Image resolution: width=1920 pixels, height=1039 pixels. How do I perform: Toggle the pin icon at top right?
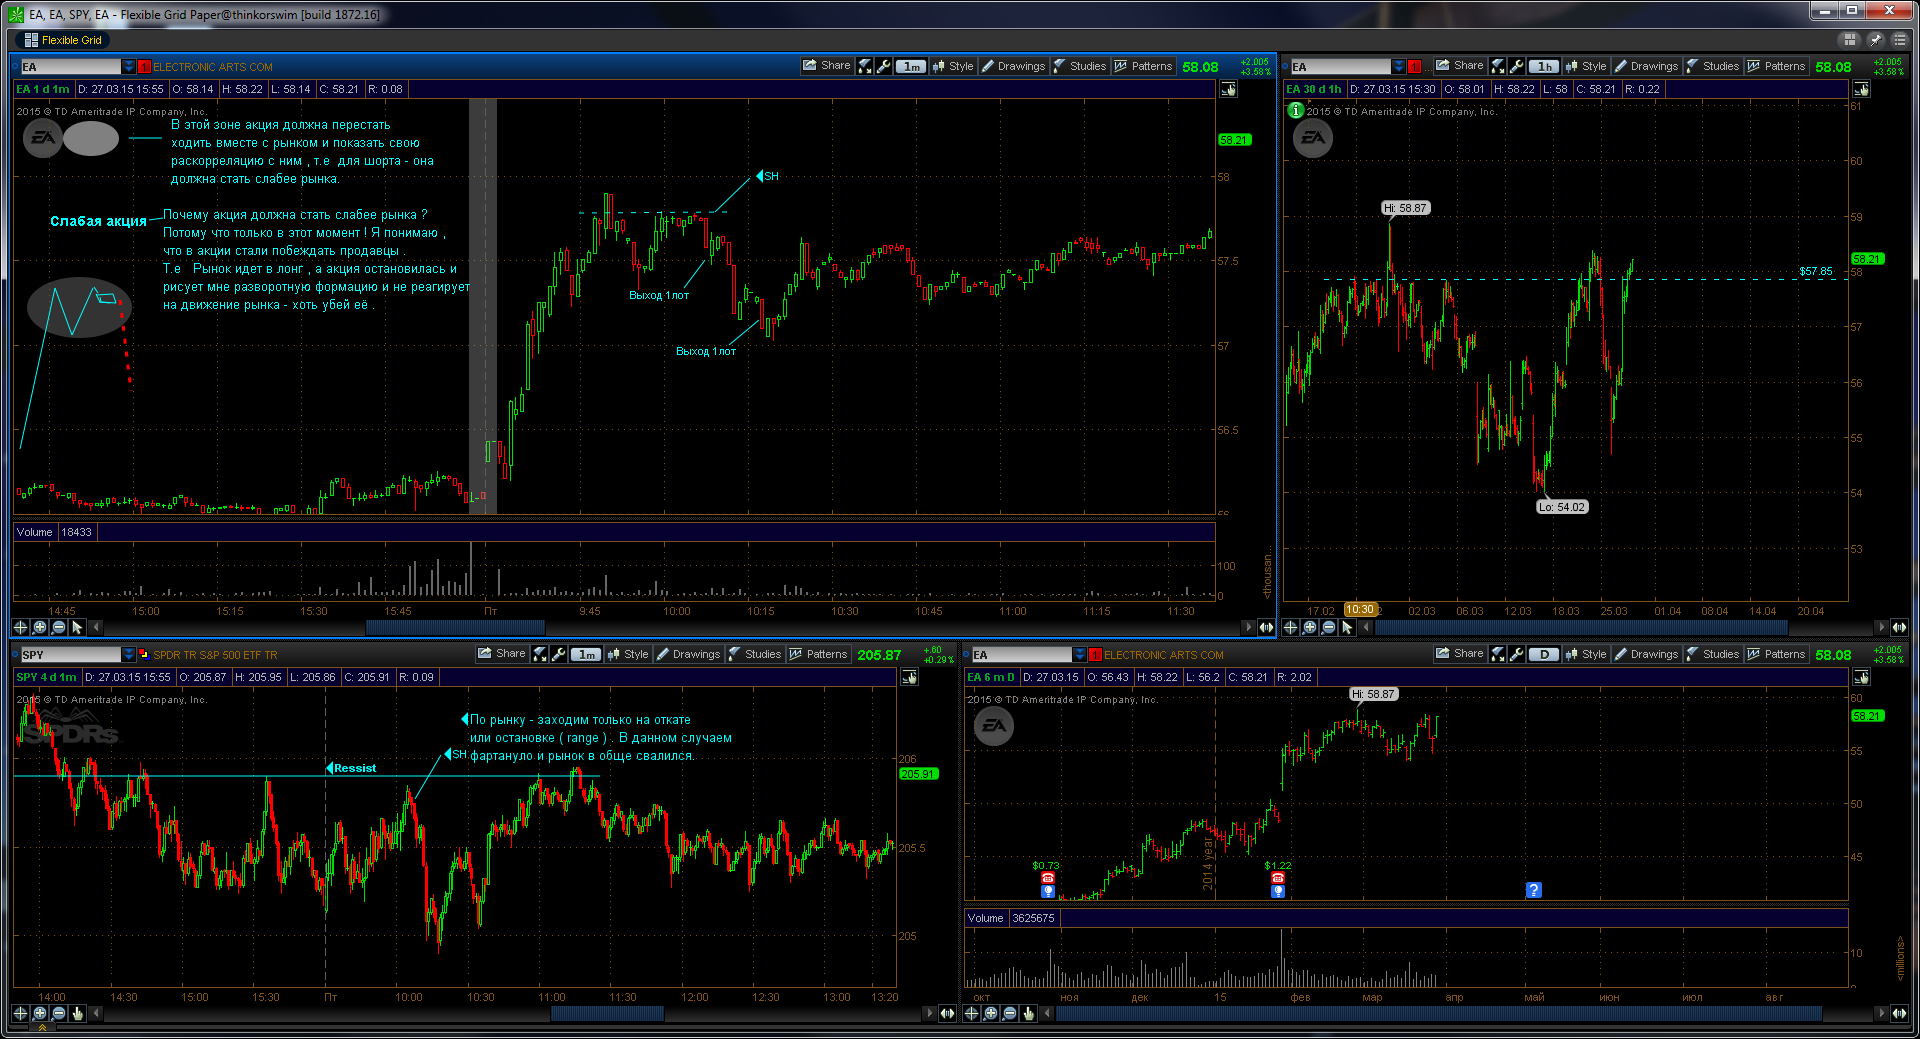(x=1875, y=39)
